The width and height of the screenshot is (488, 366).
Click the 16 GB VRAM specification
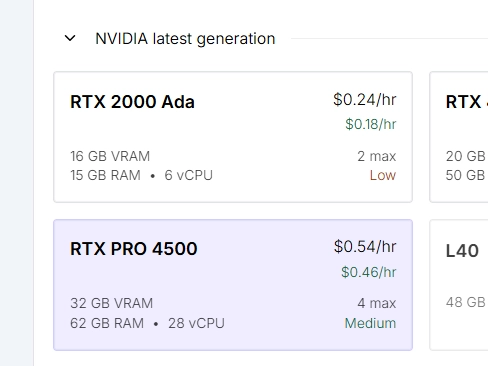click(110, 156)
